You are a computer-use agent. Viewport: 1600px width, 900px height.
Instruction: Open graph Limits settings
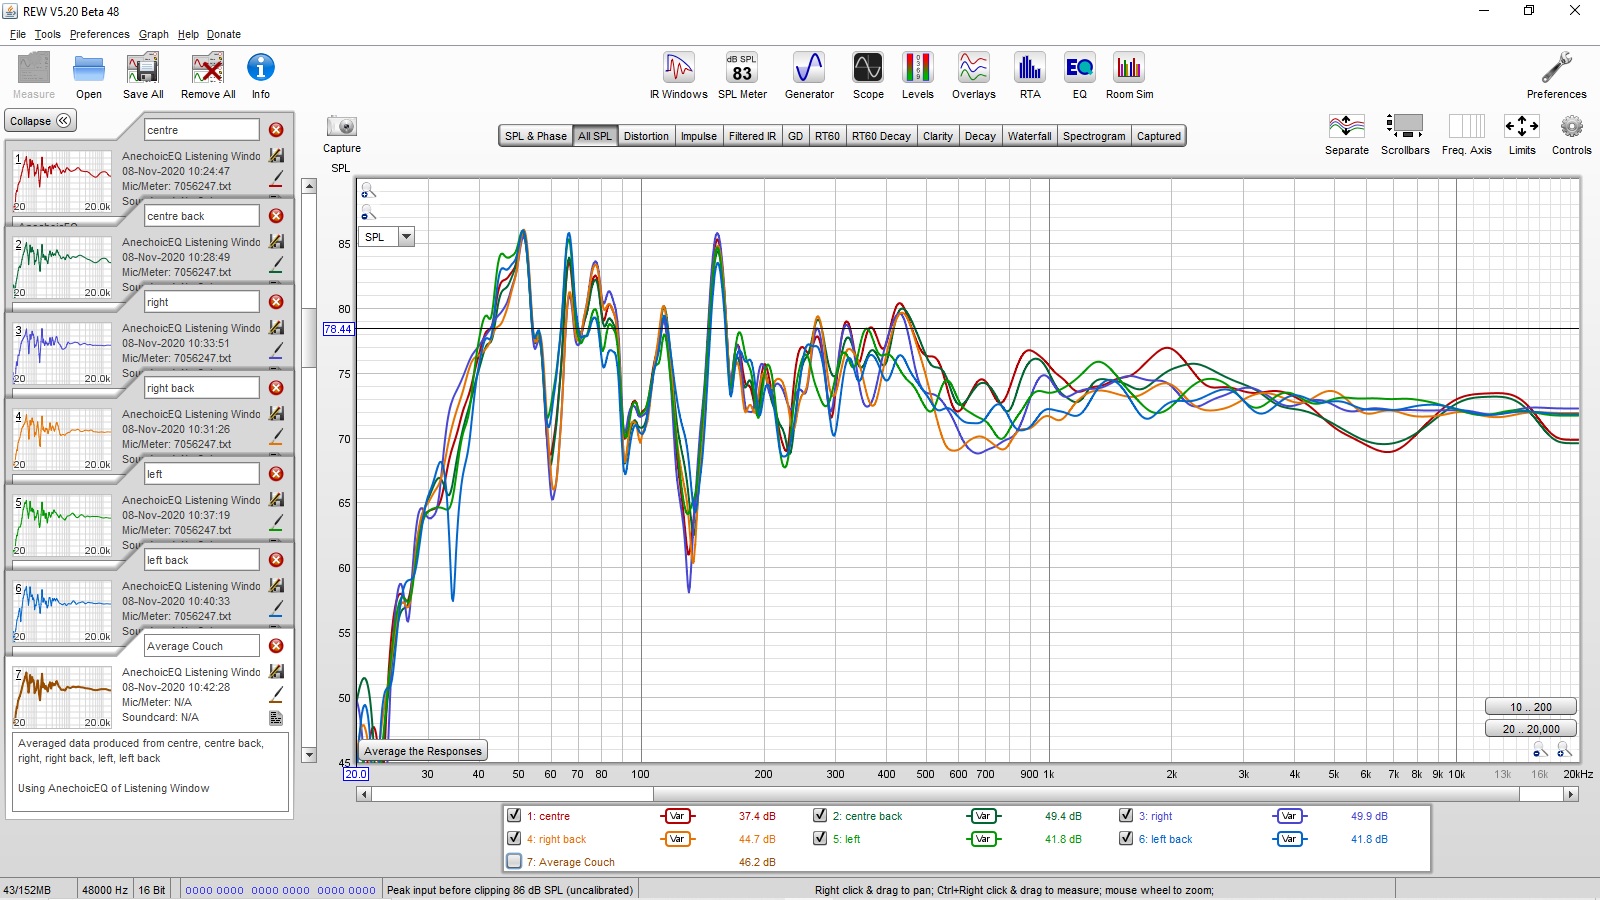pos(1522,134)
